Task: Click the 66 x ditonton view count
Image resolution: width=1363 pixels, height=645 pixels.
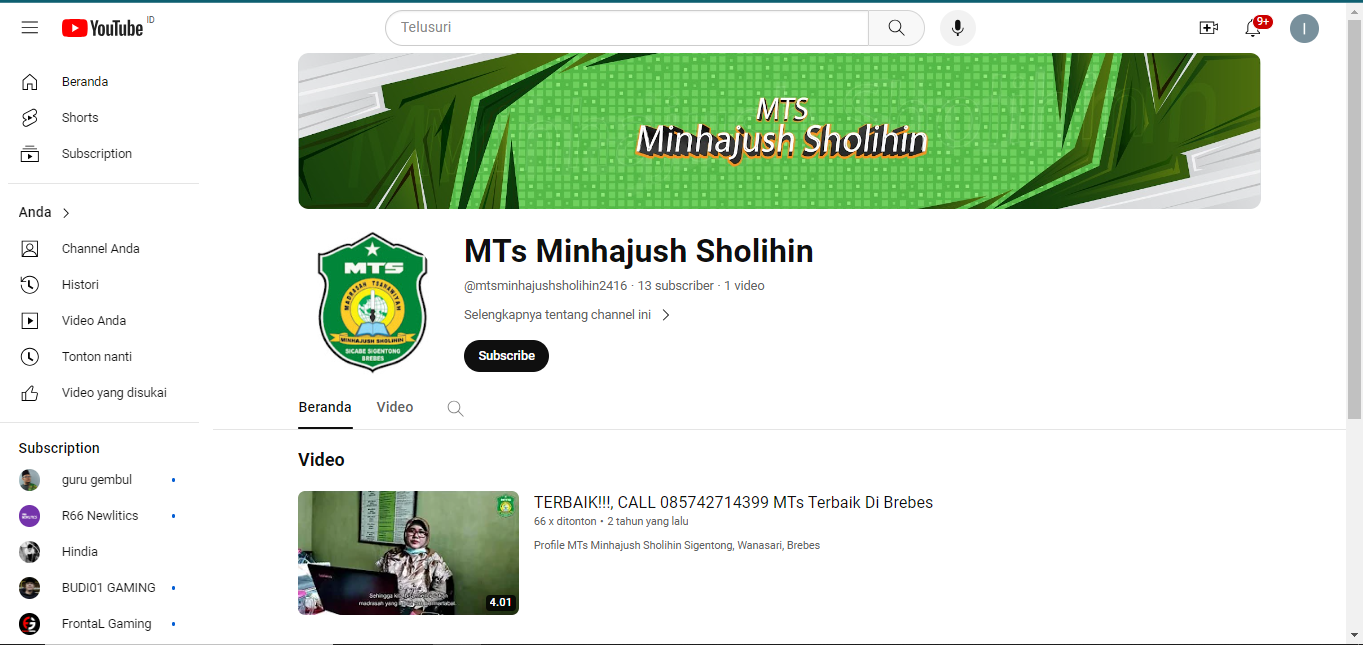Action: (565, 522)
